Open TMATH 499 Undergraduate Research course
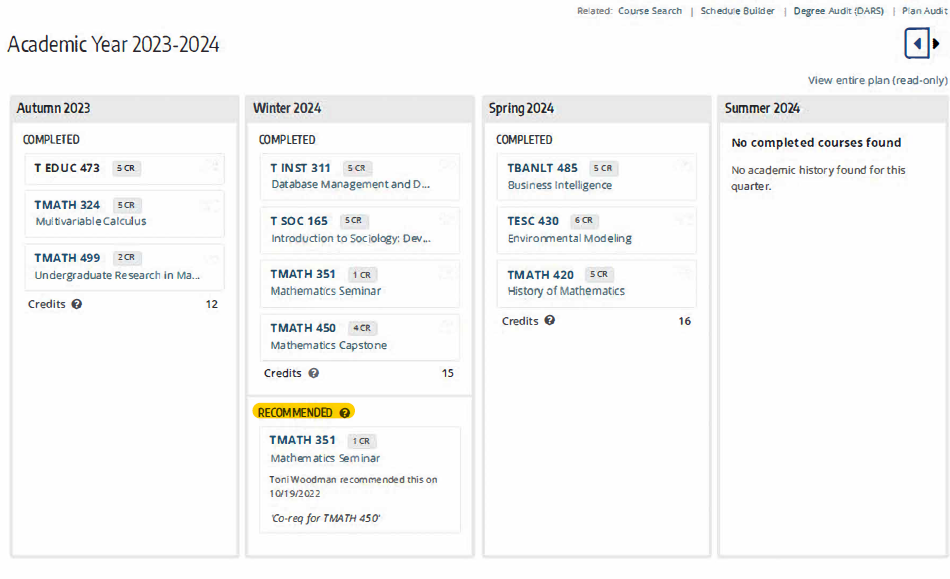 coord(67,258)
